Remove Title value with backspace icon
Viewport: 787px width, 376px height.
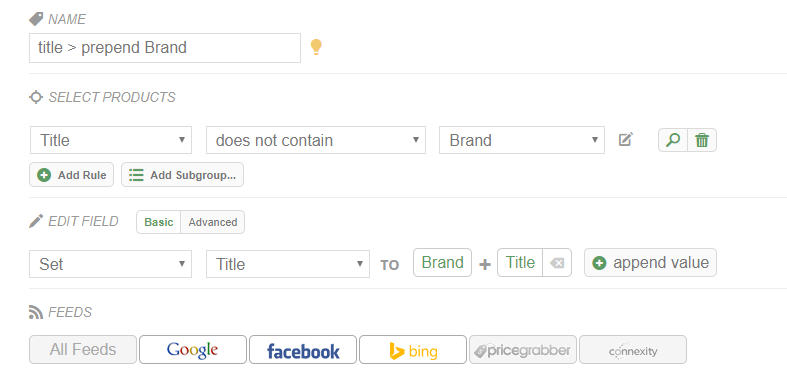pyautogui.click(x=557, y=263)
